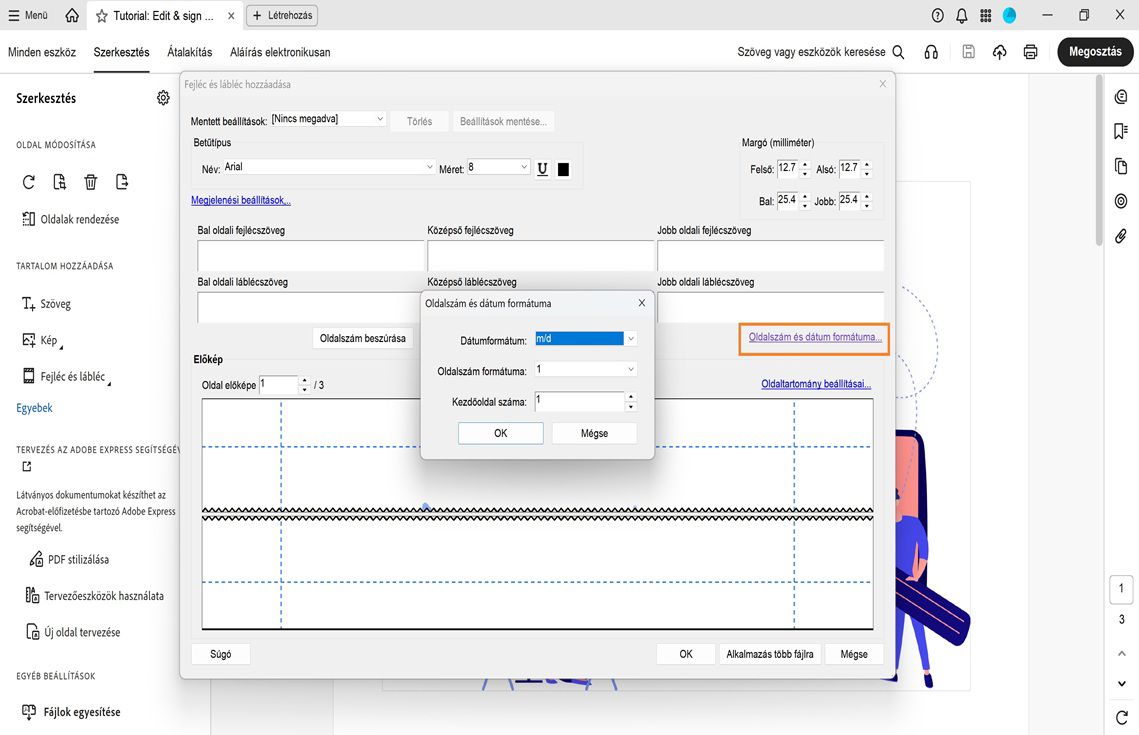Viewport: 1139px width, 735px height.
Task: Switch to the Szerkesztés tab
Action: pos(121,52)
